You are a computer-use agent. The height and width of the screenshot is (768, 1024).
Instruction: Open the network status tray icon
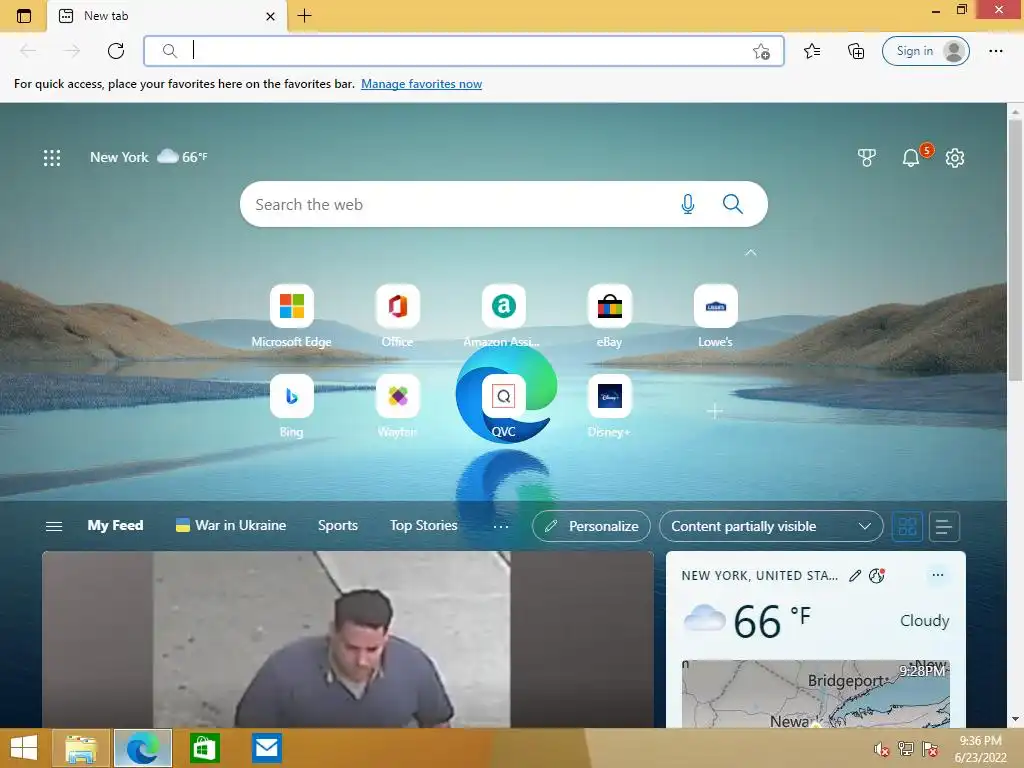tap(906, 749)
